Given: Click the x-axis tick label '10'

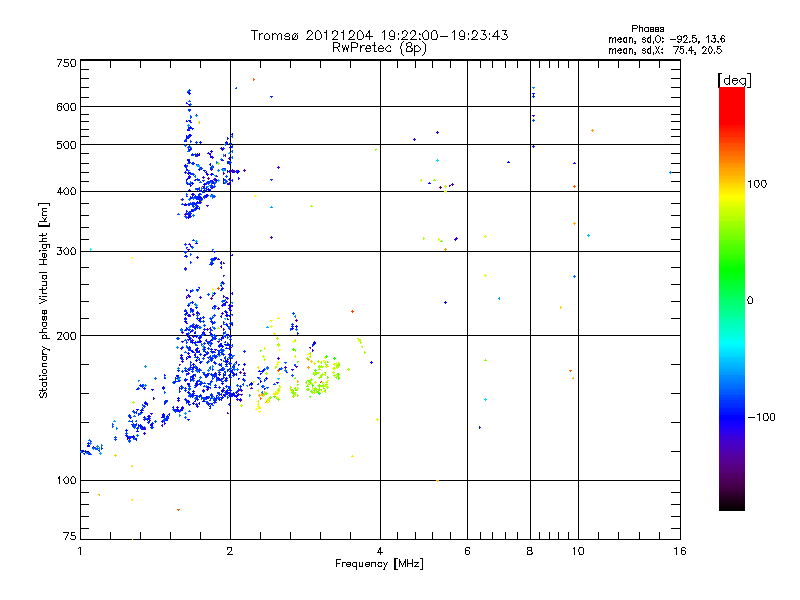Looking at the screenshot, I should 578,551.
